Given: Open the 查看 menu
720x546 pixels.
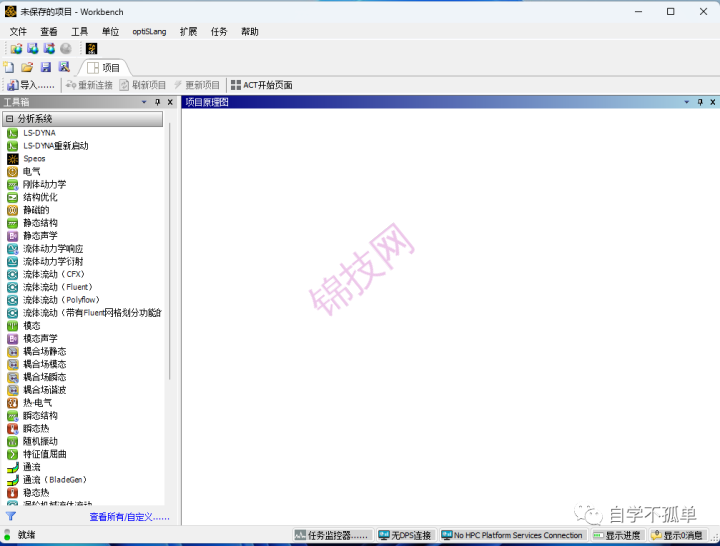Looking at the screenshot, I should pyautogui.click(x=49, y=32).
